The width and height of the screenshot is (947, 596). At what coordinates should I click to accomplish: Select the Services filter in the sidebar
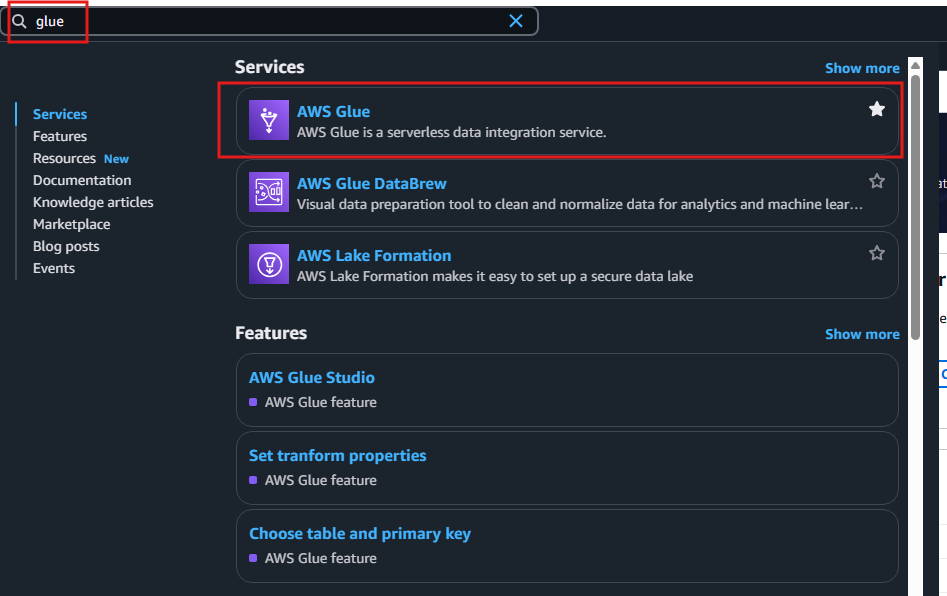click(x=60, y=114)
